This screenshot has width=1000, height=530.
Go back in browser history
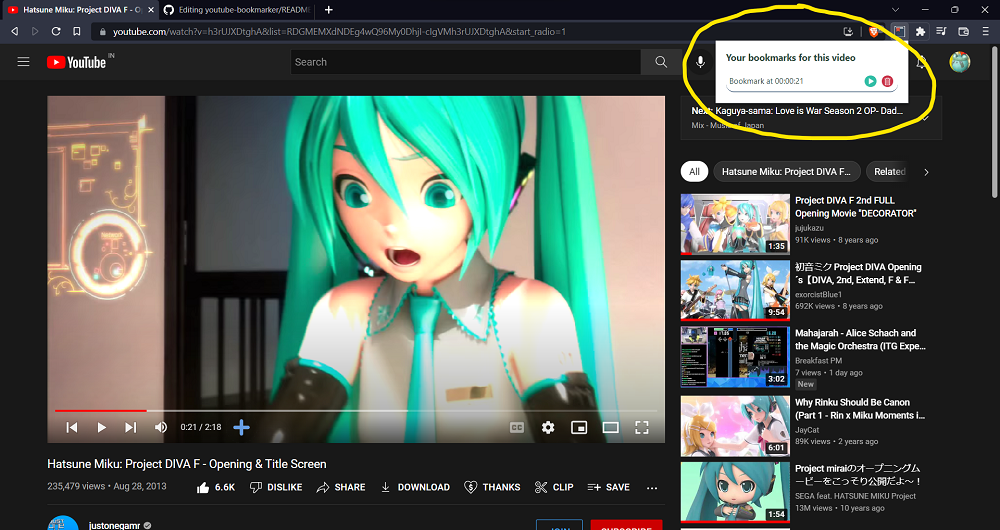coord(15,31)
